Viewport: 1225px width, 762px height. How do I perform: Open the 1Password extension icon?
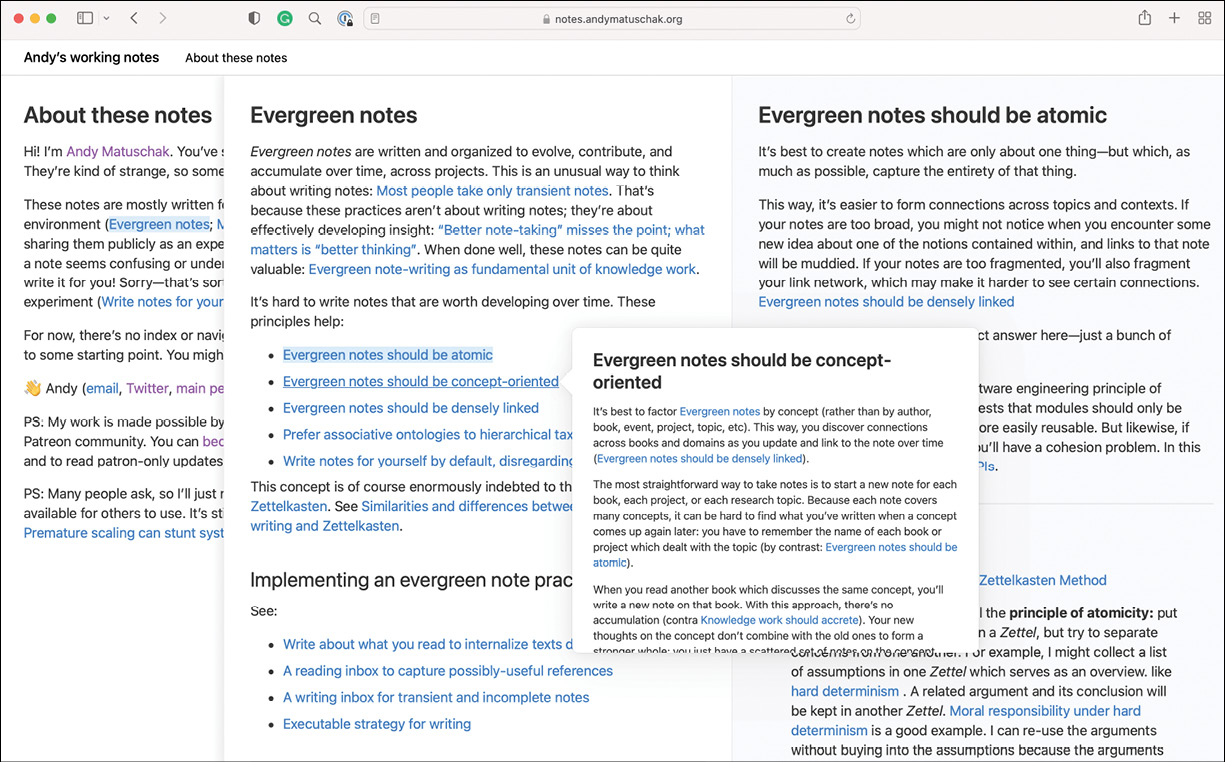(x=345, y=18)
